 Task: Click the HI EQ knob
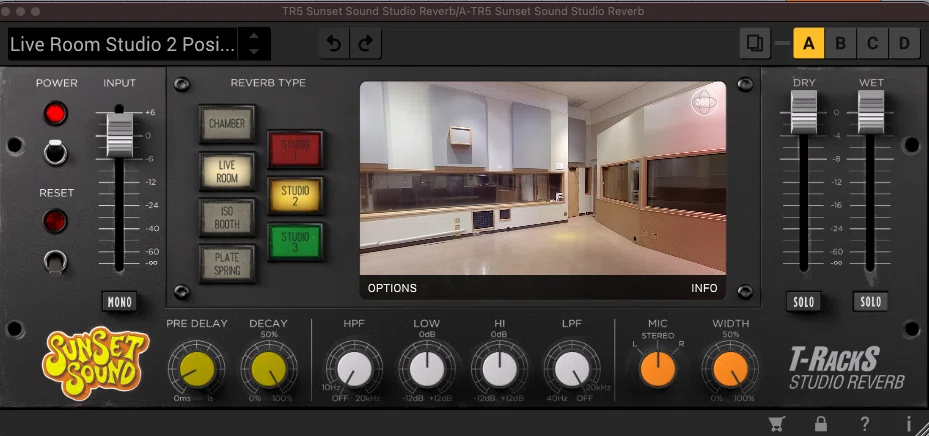(499, 369)
